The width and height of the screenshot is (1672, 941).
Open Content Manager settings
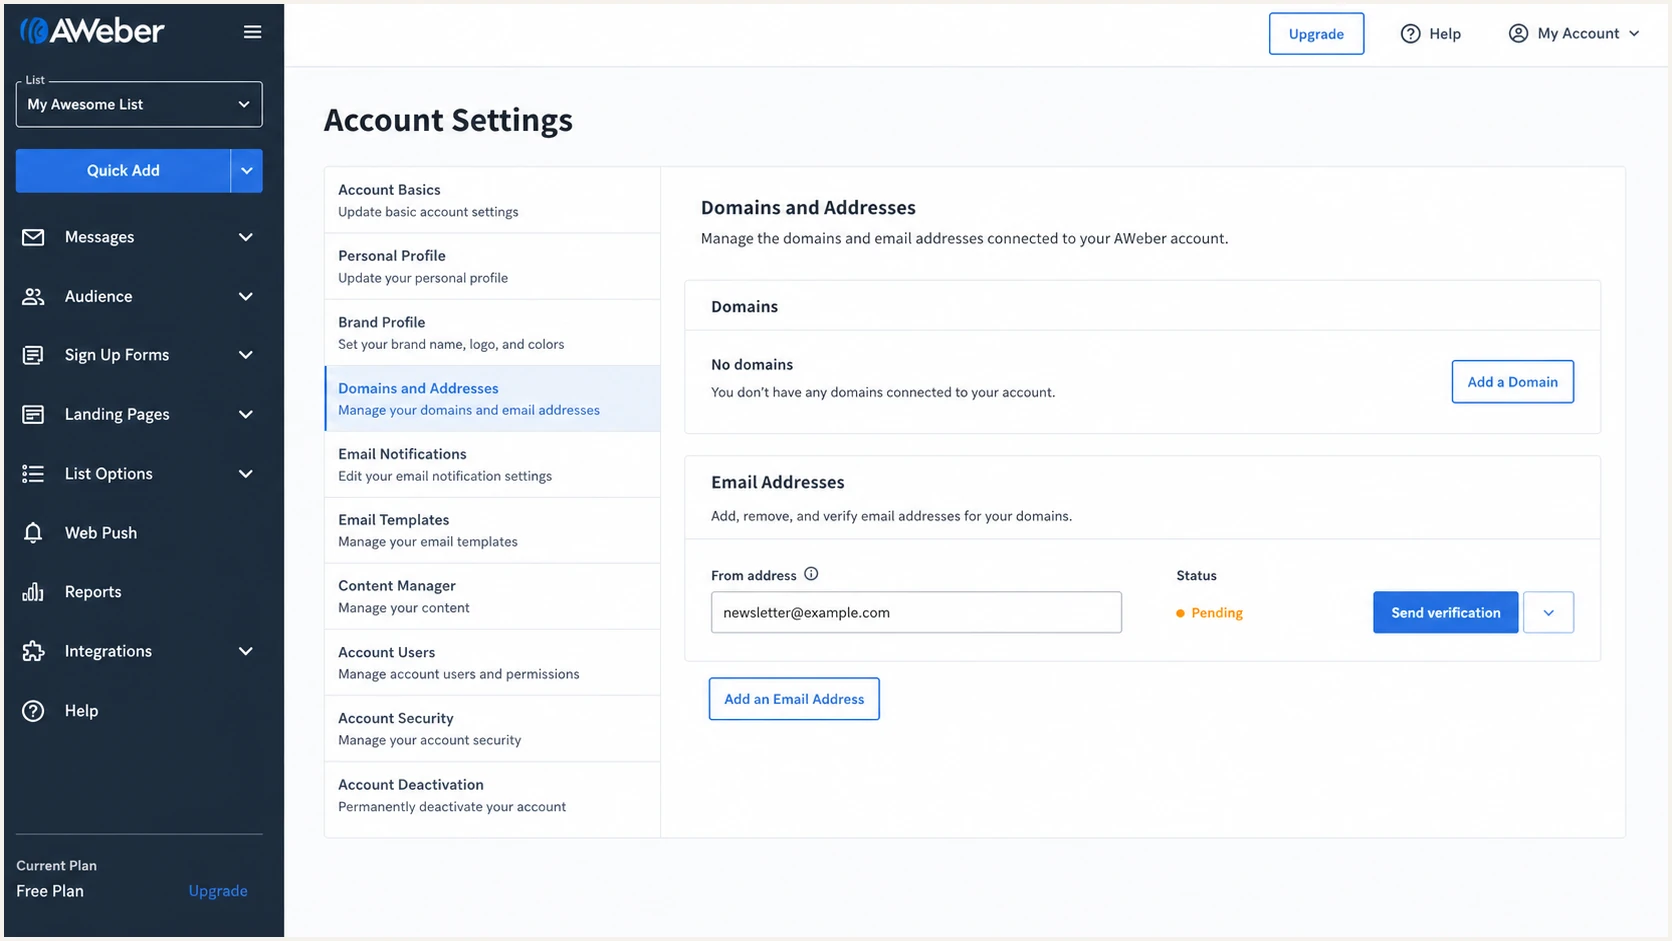[x=492, y=596]
